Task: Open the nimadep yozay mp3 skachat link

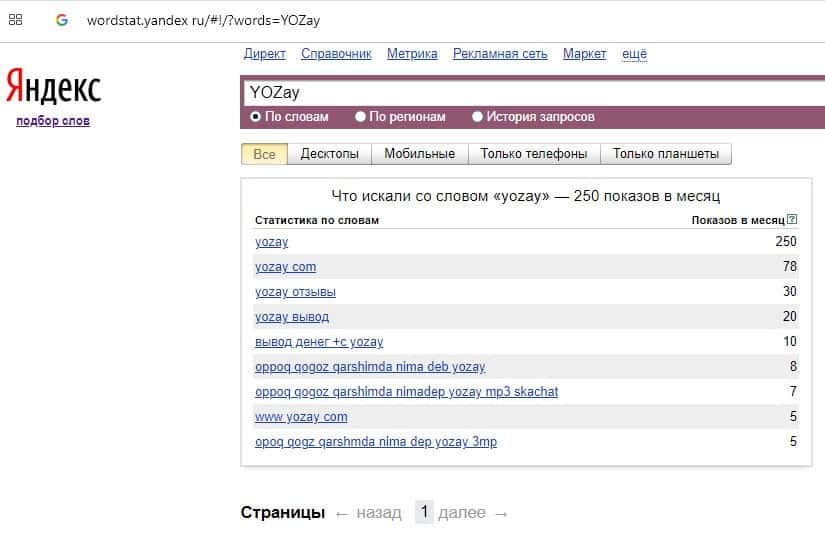Action: click(406, 392)
